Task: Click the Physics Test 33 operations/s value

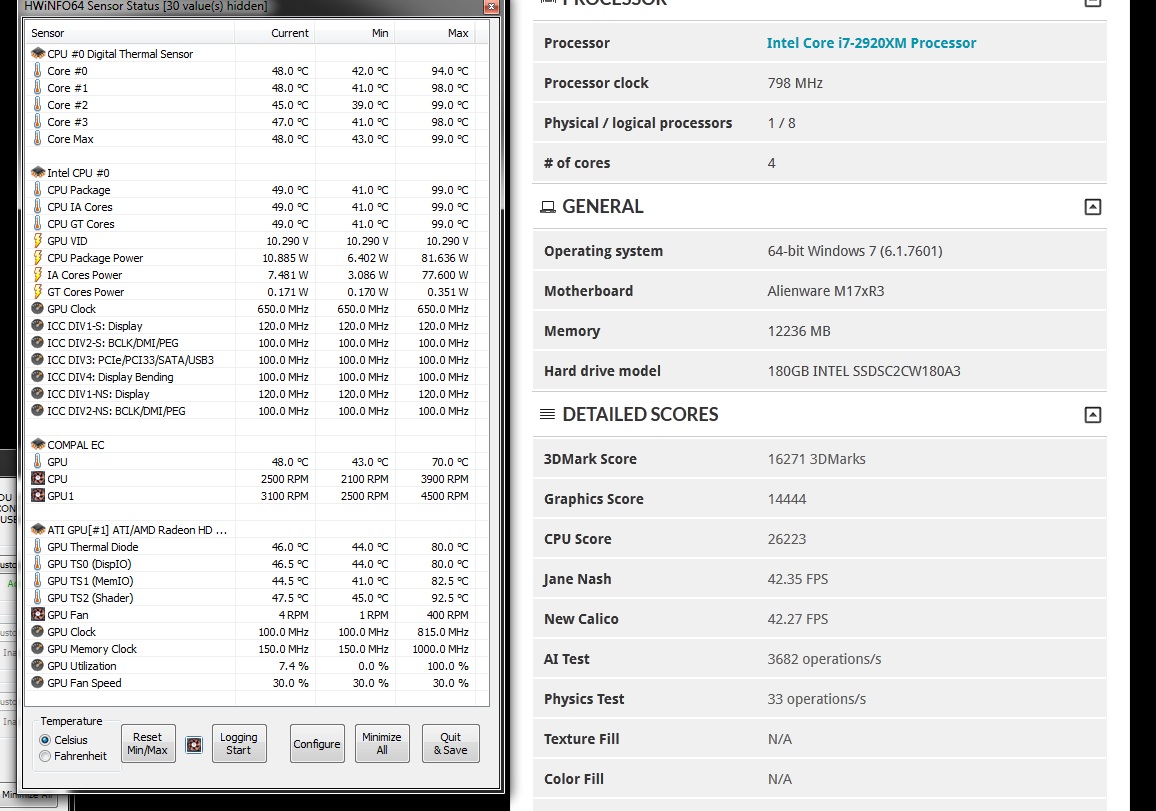Action: pos(816,699)
